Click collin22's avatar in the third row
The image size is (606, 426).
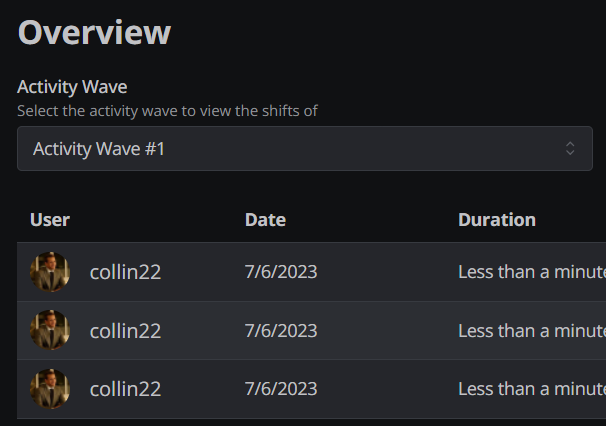[50, 389]
